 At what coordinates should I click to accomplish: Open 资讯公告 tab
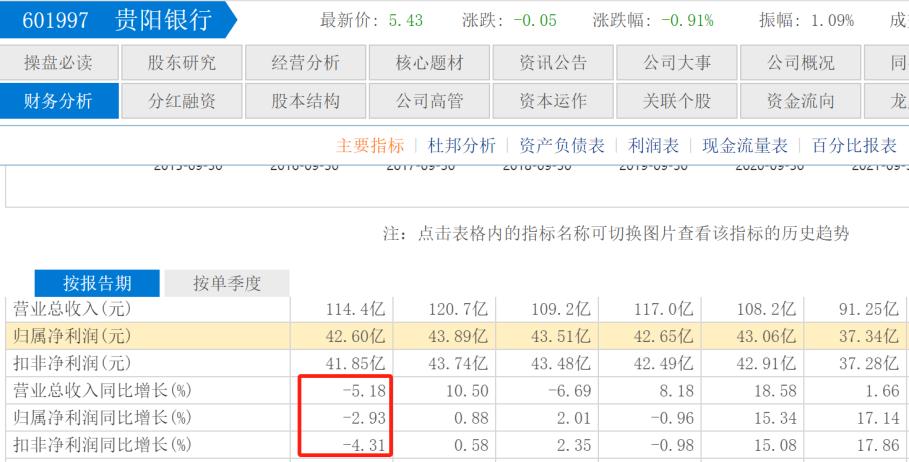point(553,63)
